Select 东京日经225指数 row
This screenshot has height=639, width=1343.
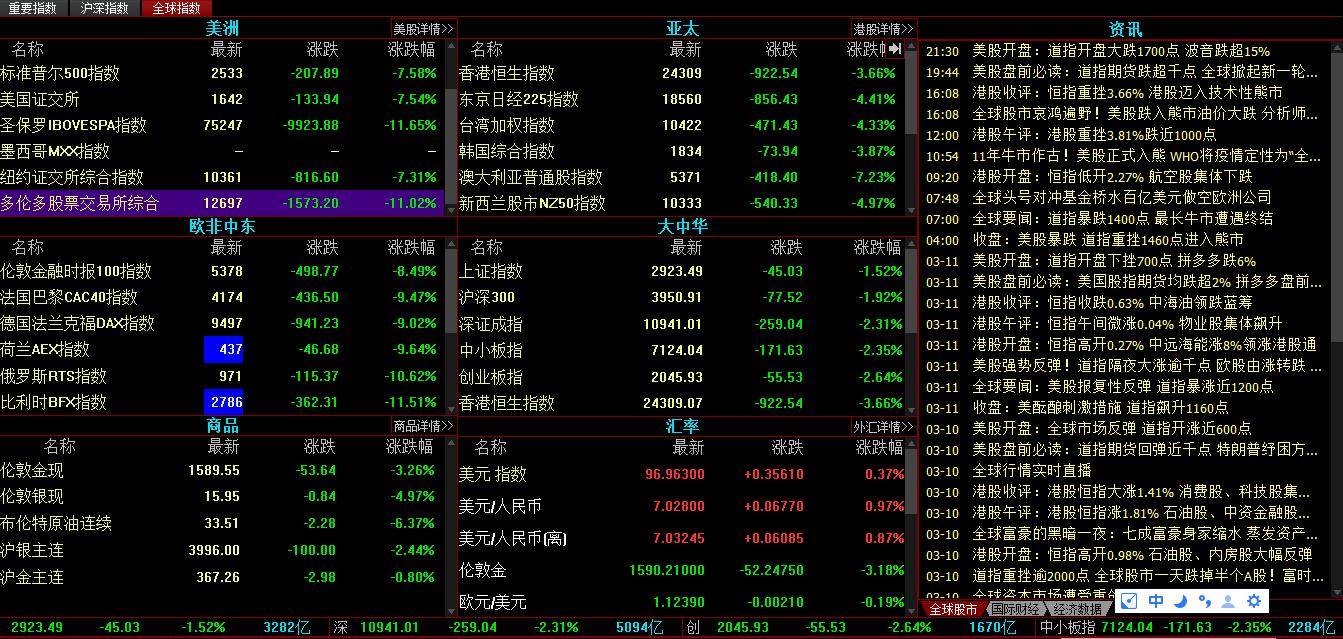(681, 99)
